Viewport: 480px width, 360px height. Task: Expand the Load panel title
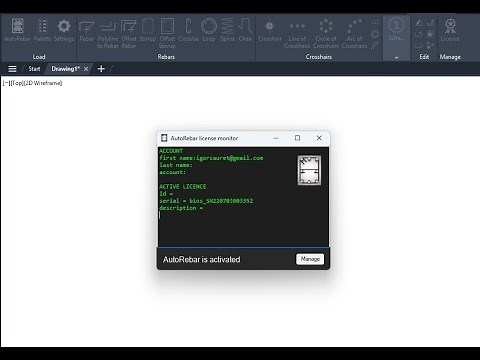click(x=39, y=57)
